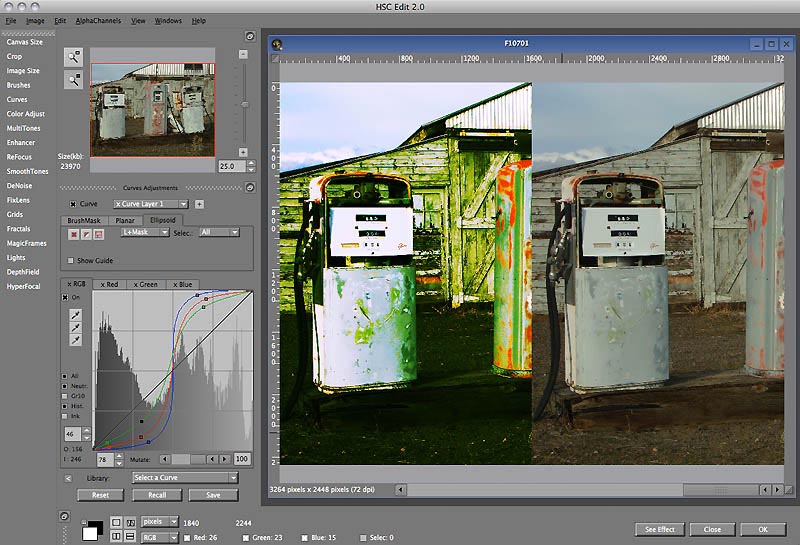This screenshot has height=545, width=800.
Task: Click the '<' collapse button beside Library
Action: 68,478
